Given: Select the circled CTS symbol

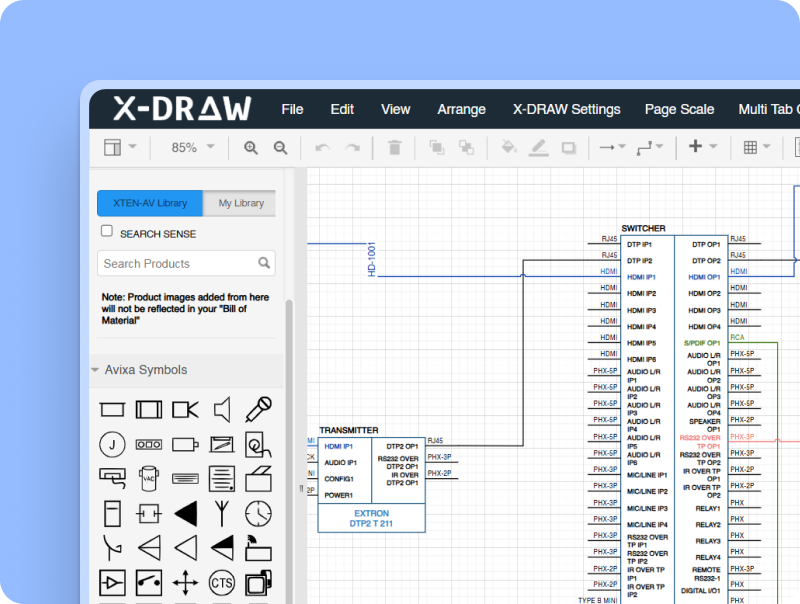Looking at the screenshot, I should pos(222,583).
